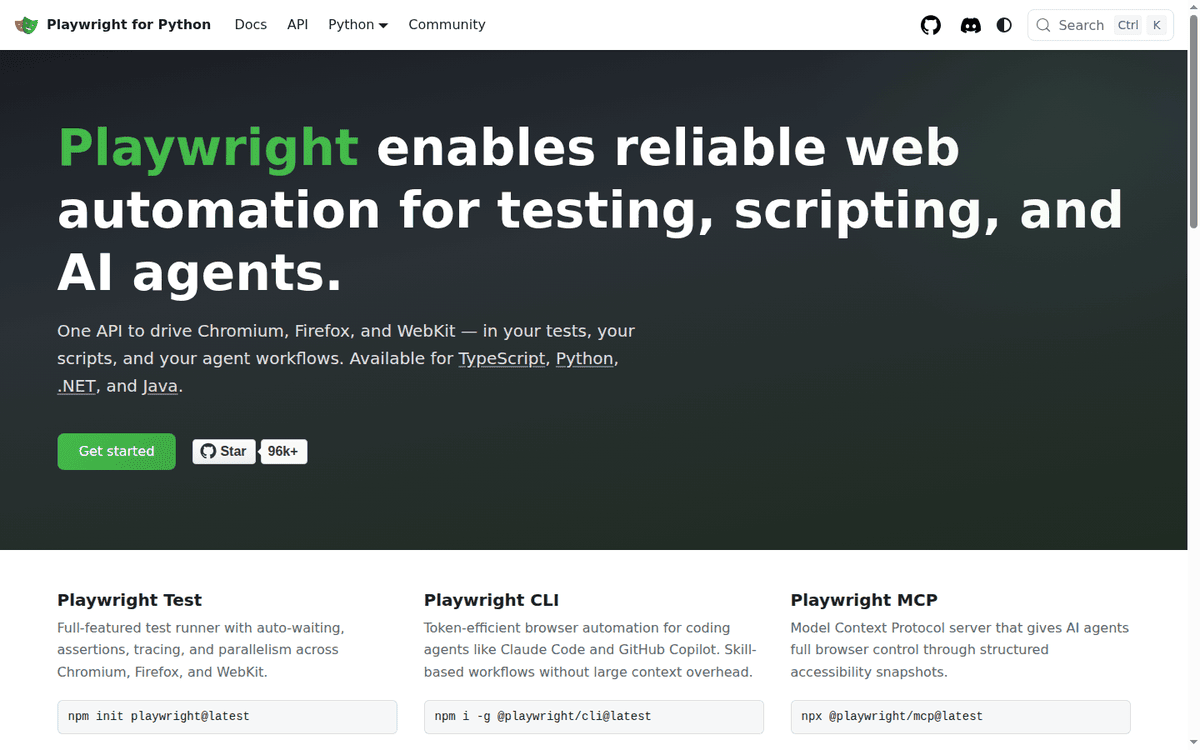Star the repository on GitHub
The height and width of the screenshot is (750, 1200).
pos(224,451)
